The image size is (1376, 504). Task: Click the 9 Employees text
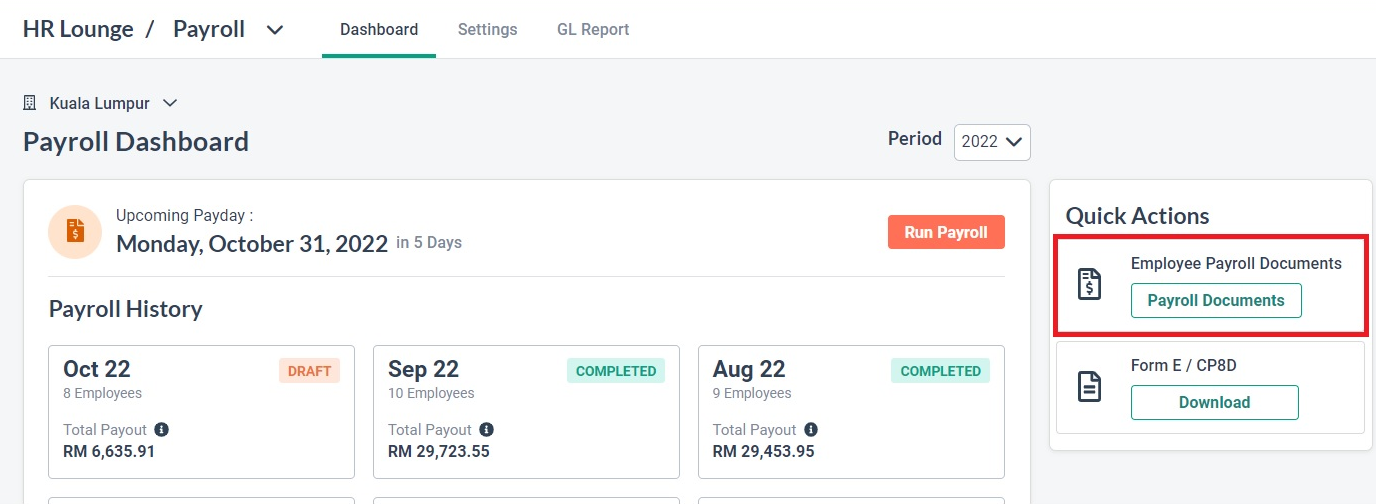(752, 393)
